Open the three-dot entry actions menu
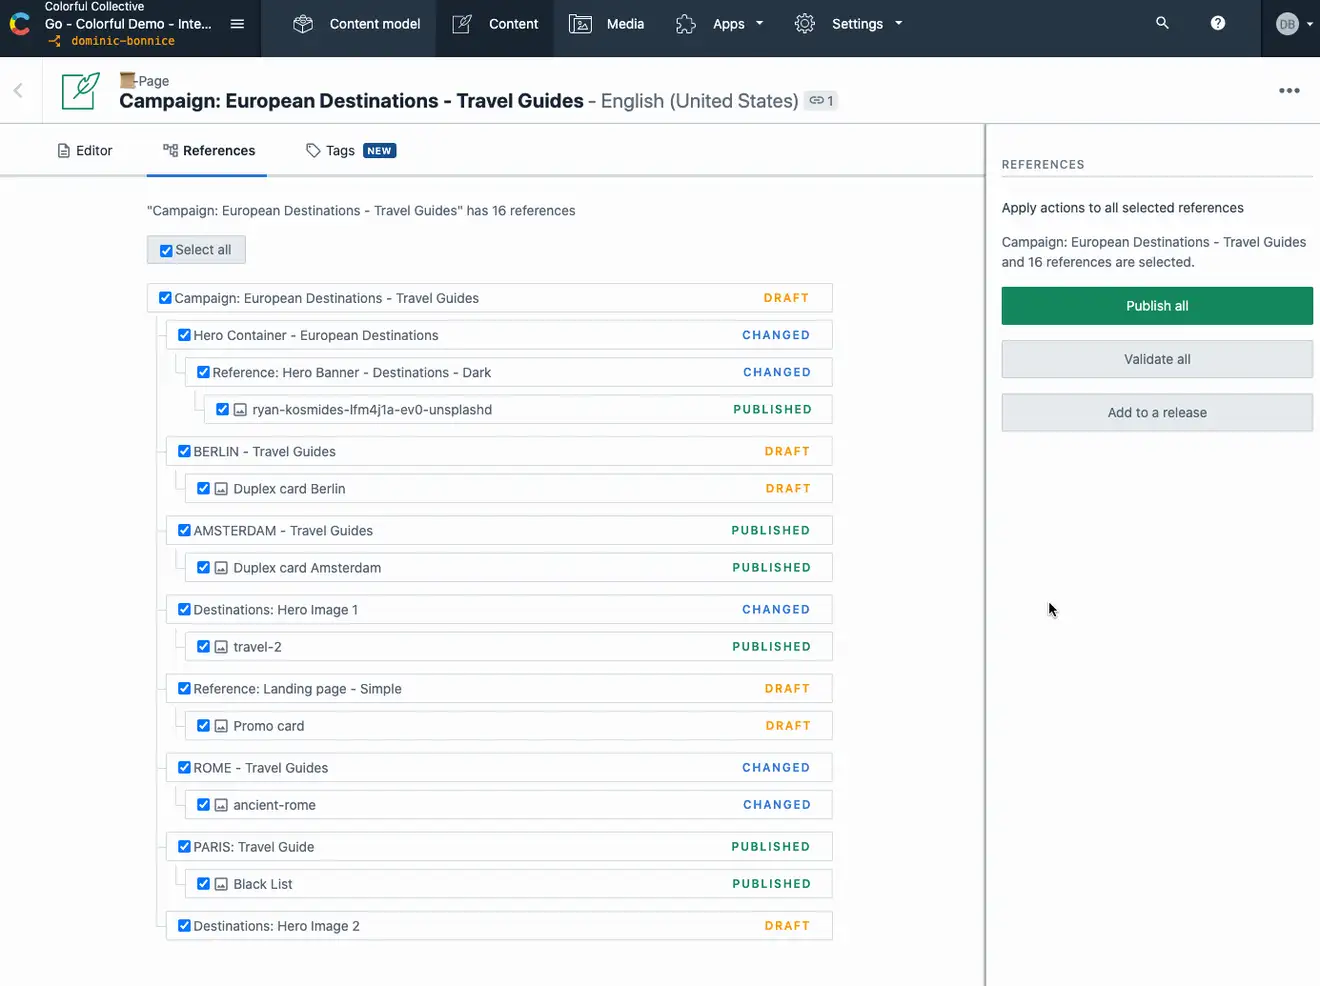1320x986 pixels. tap(1289, 90)
